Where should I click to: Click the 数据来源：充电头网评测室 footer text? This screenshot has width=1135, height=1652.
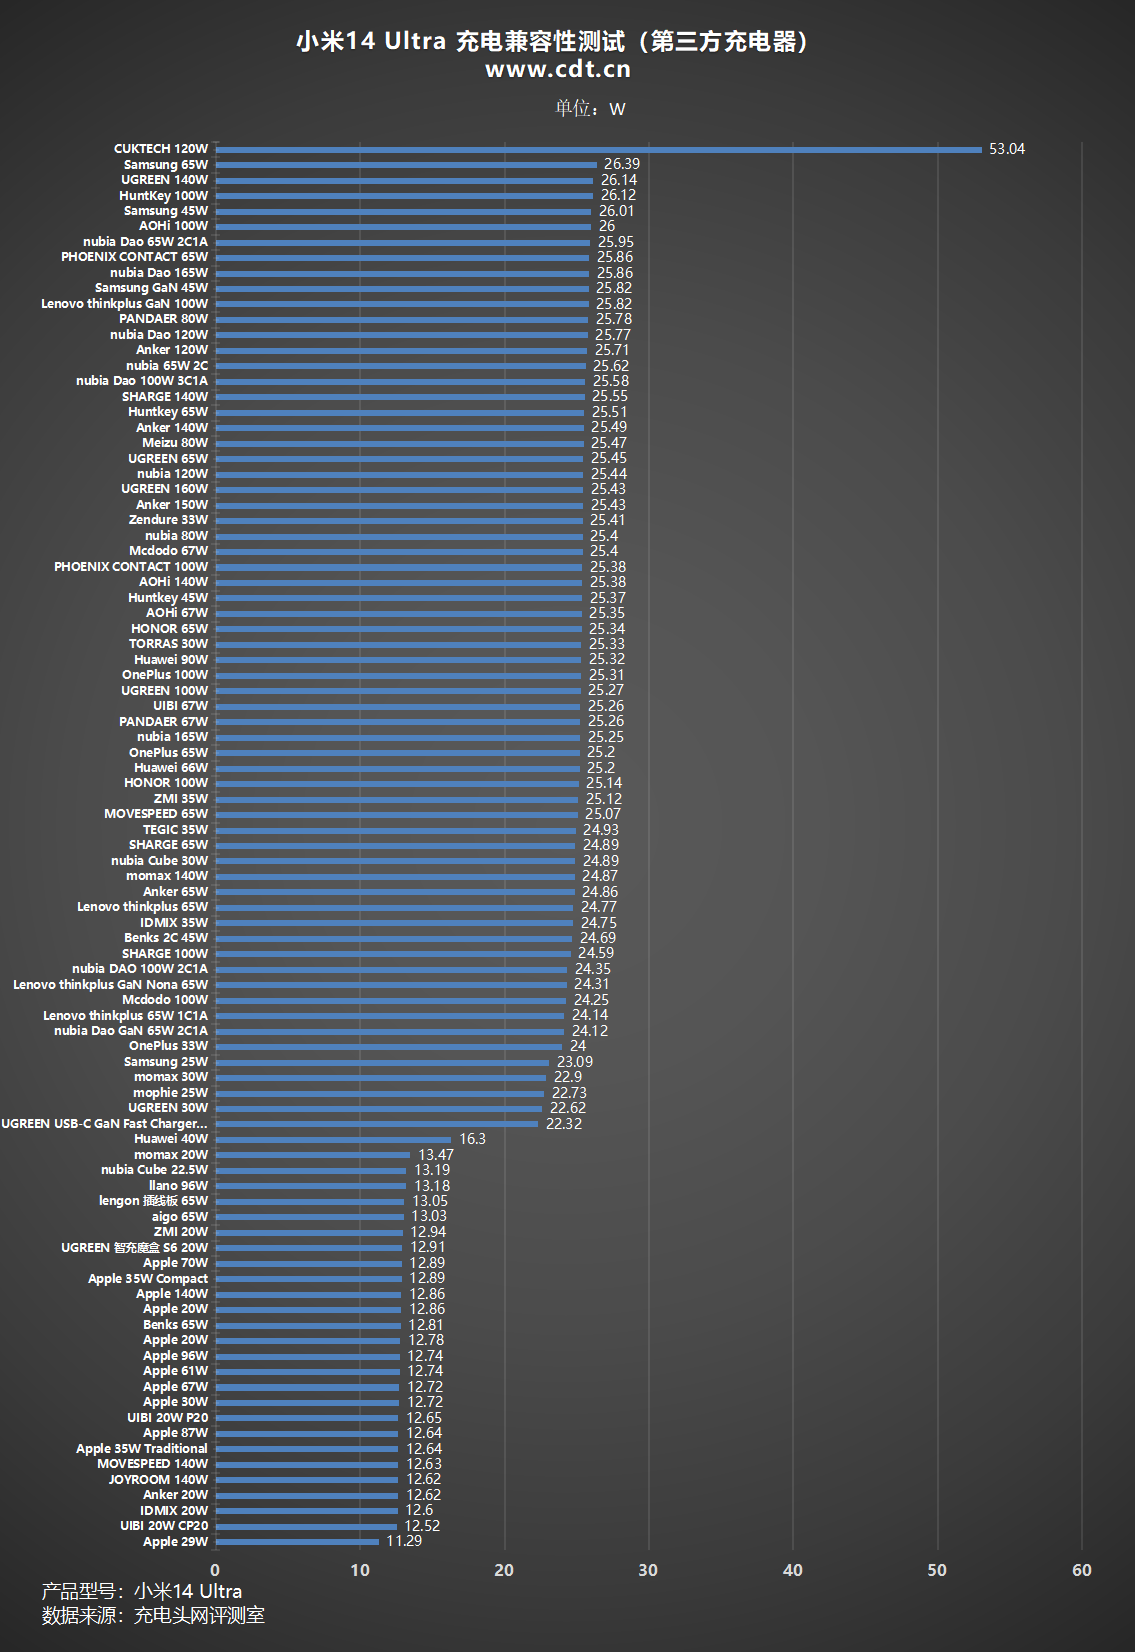point(153,1615)
